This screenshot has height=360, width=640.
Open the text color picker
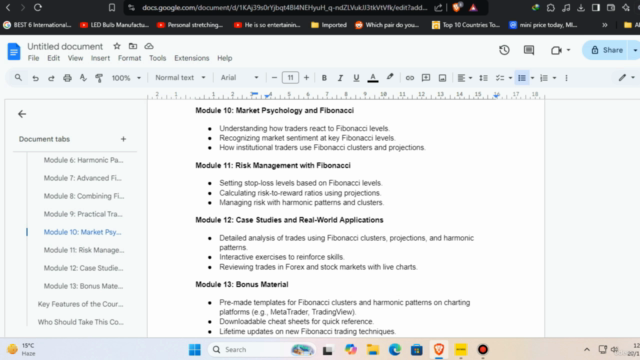coord(373,78)
